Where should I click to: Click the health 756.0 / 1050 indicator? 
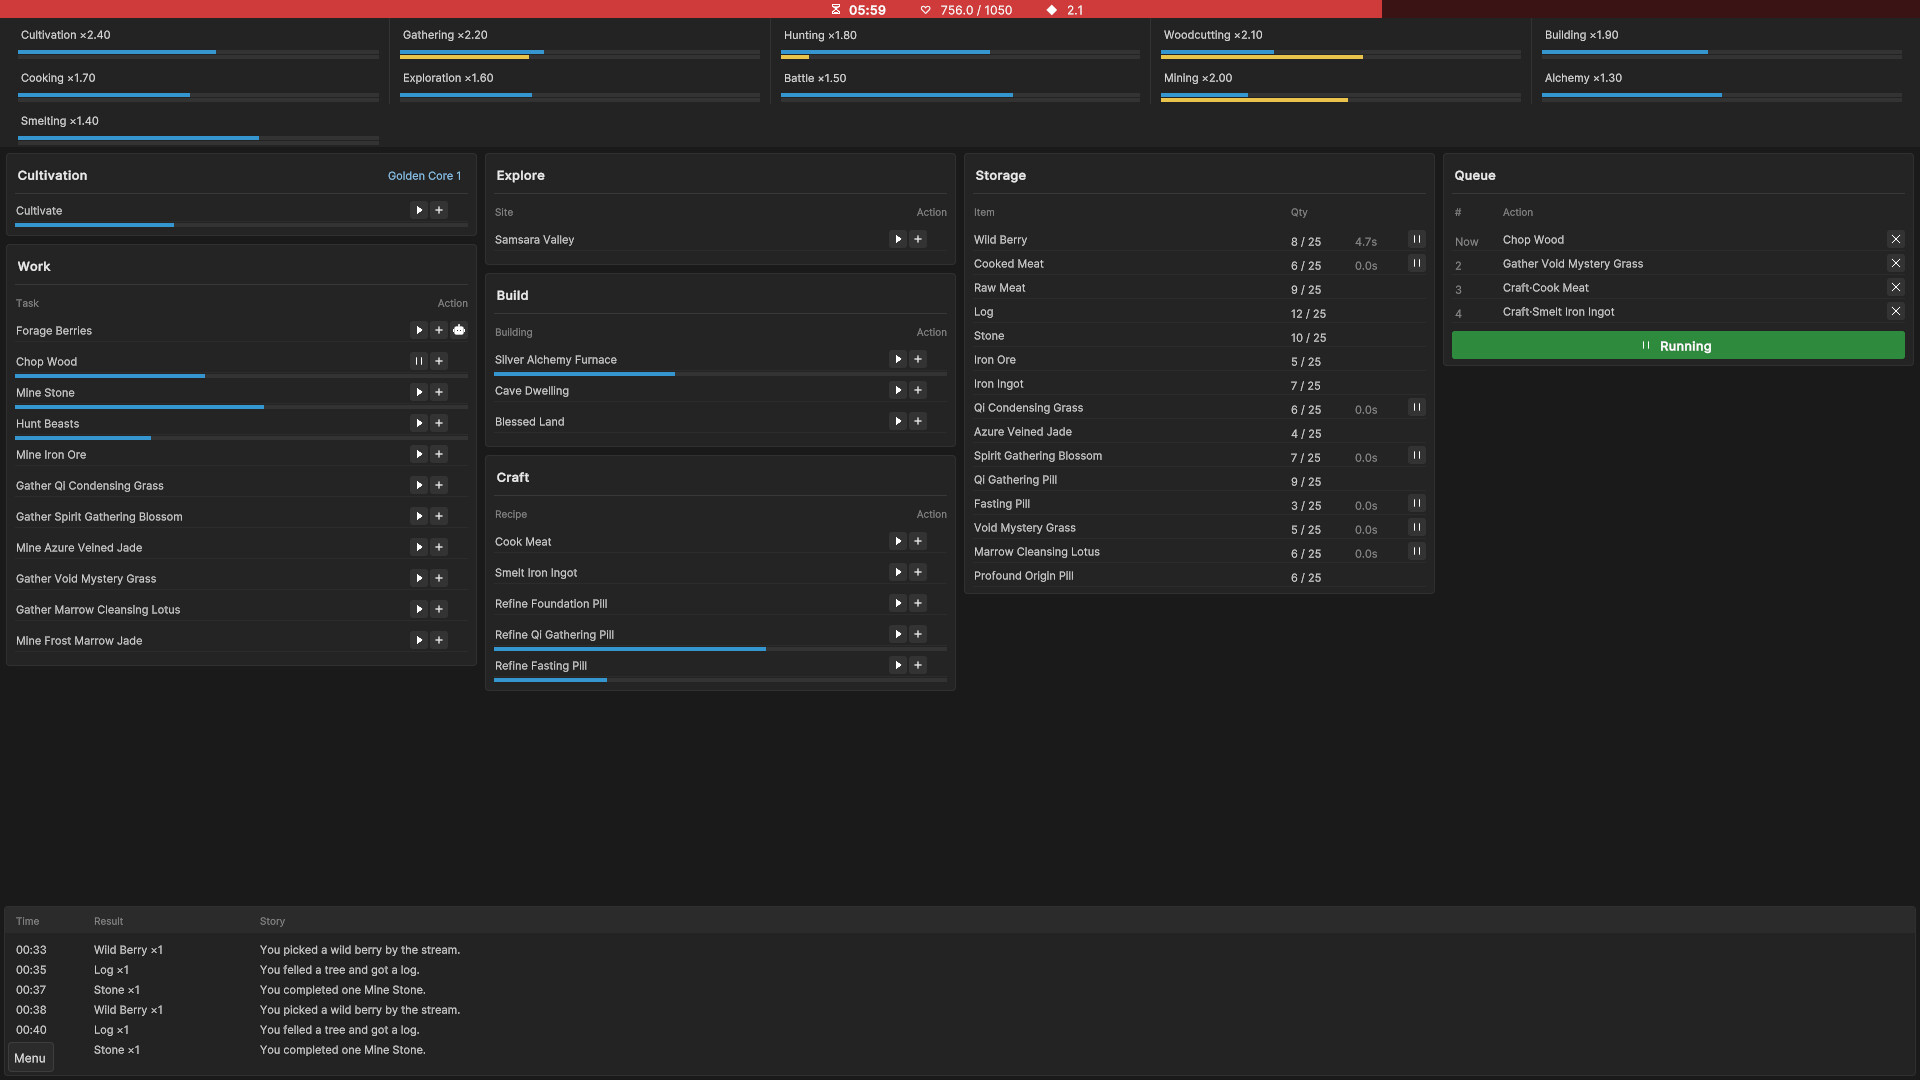pos(966,10)
